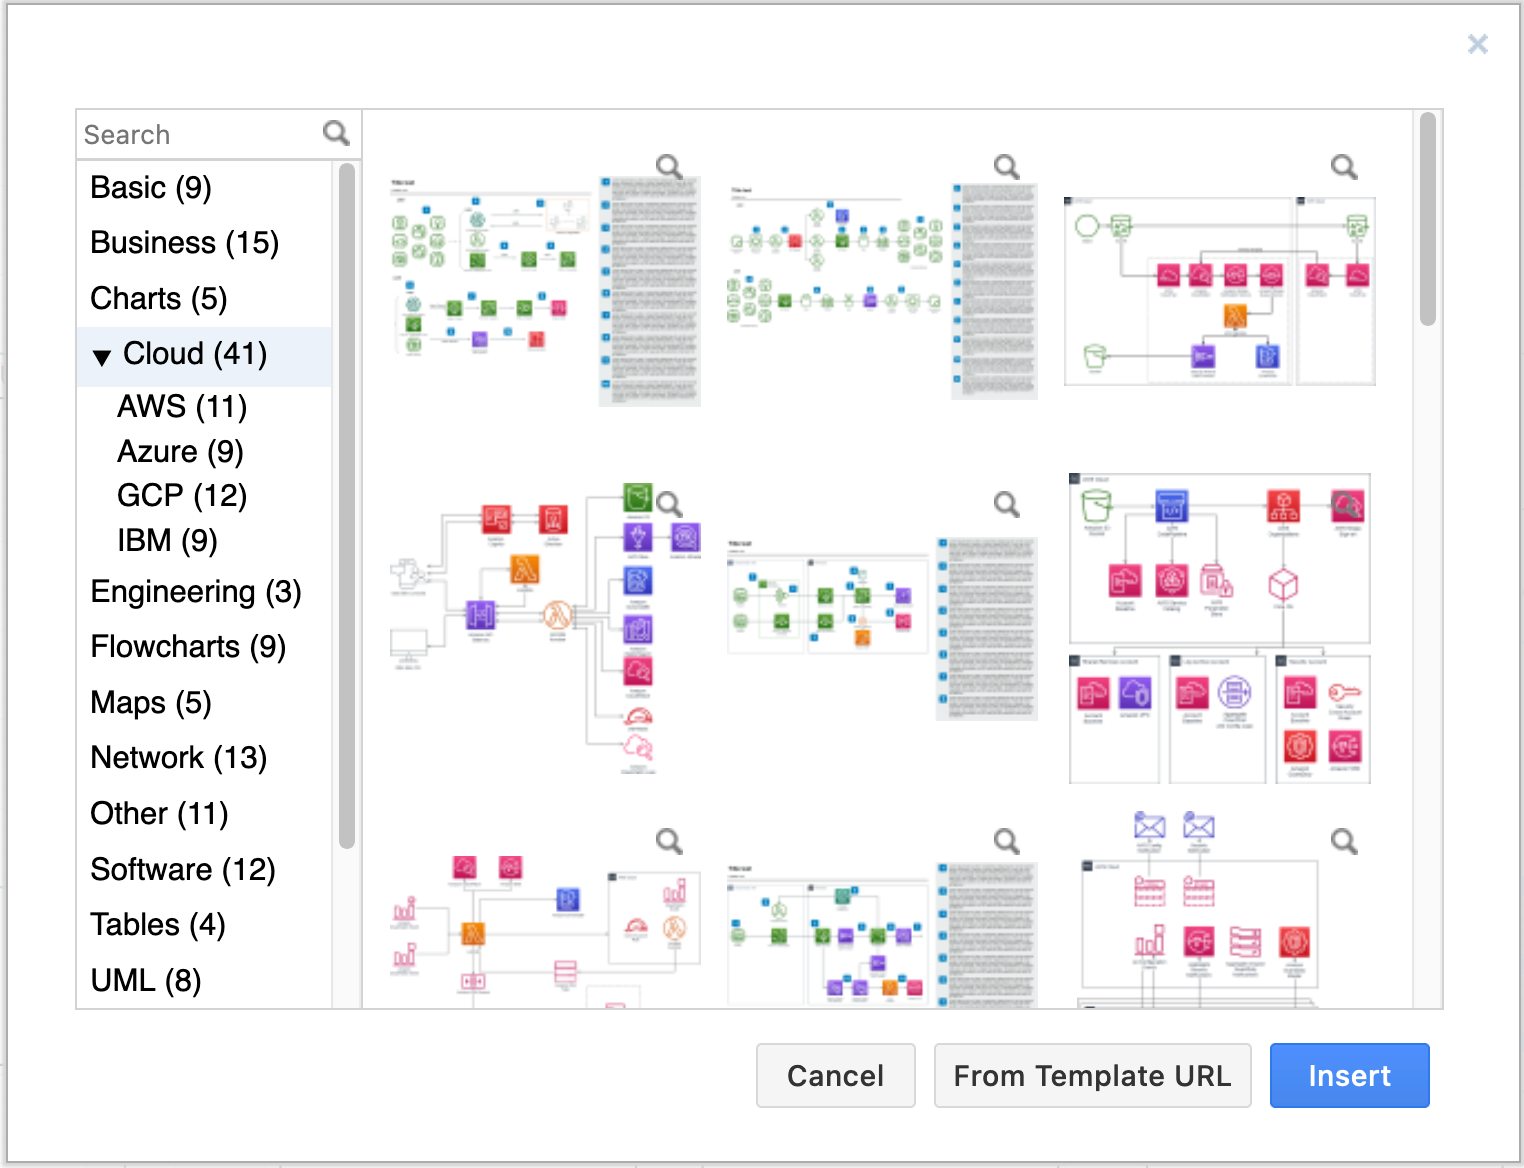Open the GCP (12) template list

(x=182, y=495)
